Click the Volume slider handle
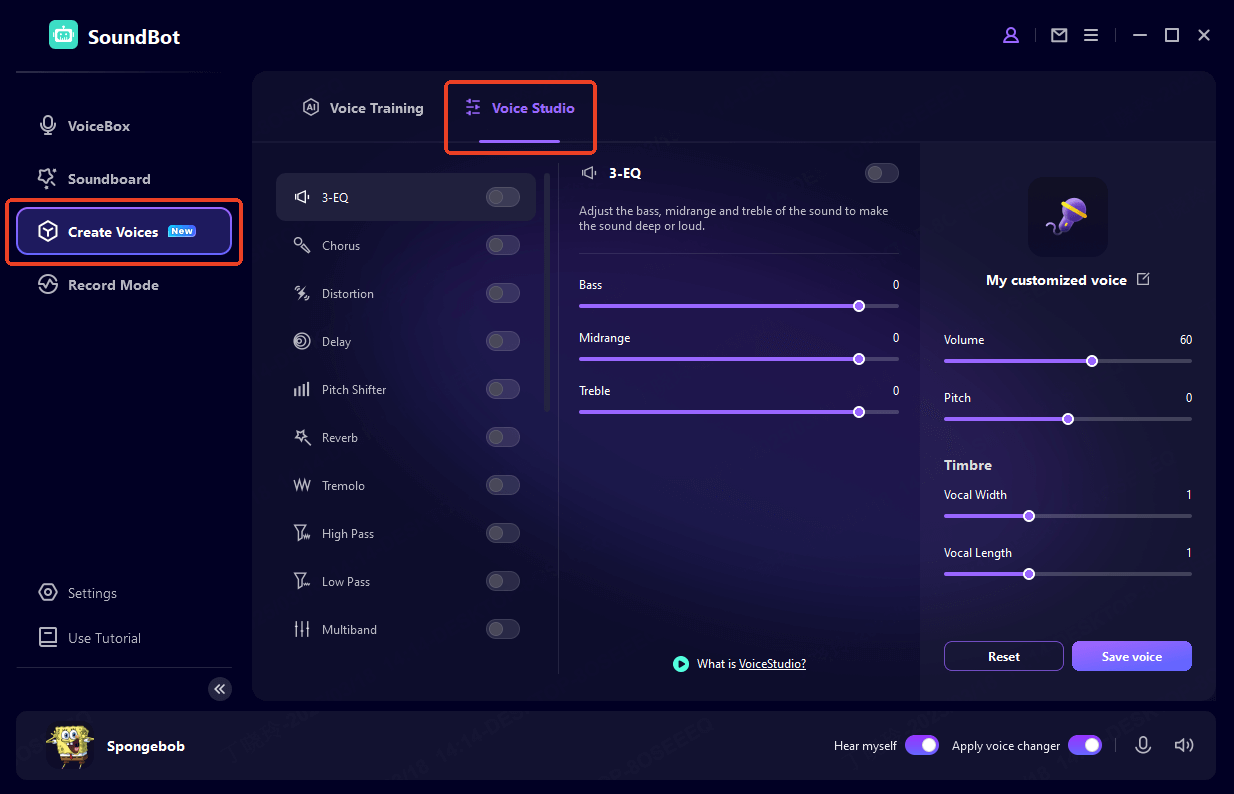Viewport: 1234px width, 794px height. click(1092, 361)
